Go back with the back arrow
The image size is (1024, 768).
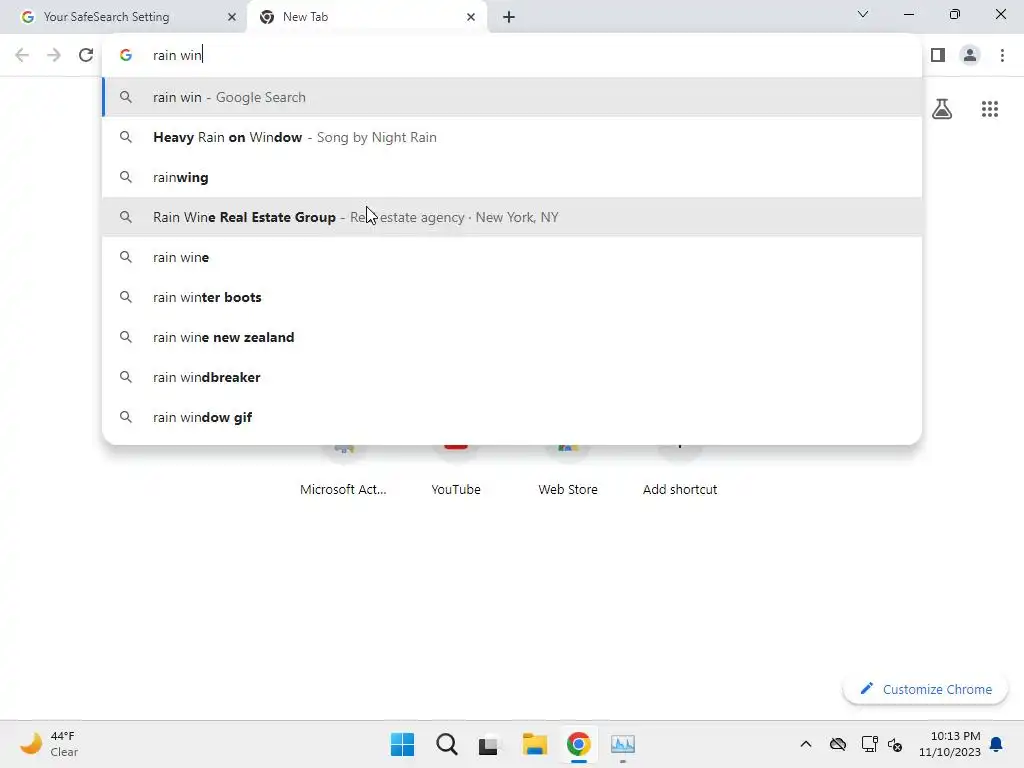[22, 55]
